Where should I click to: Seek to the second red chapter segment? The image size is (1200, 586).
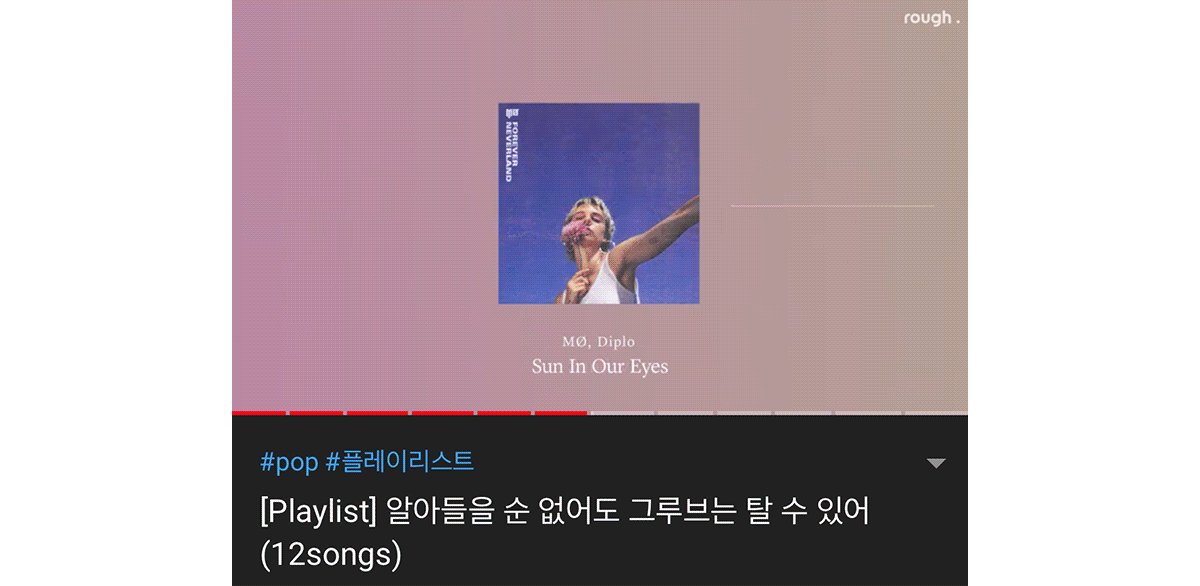(317, 412)
